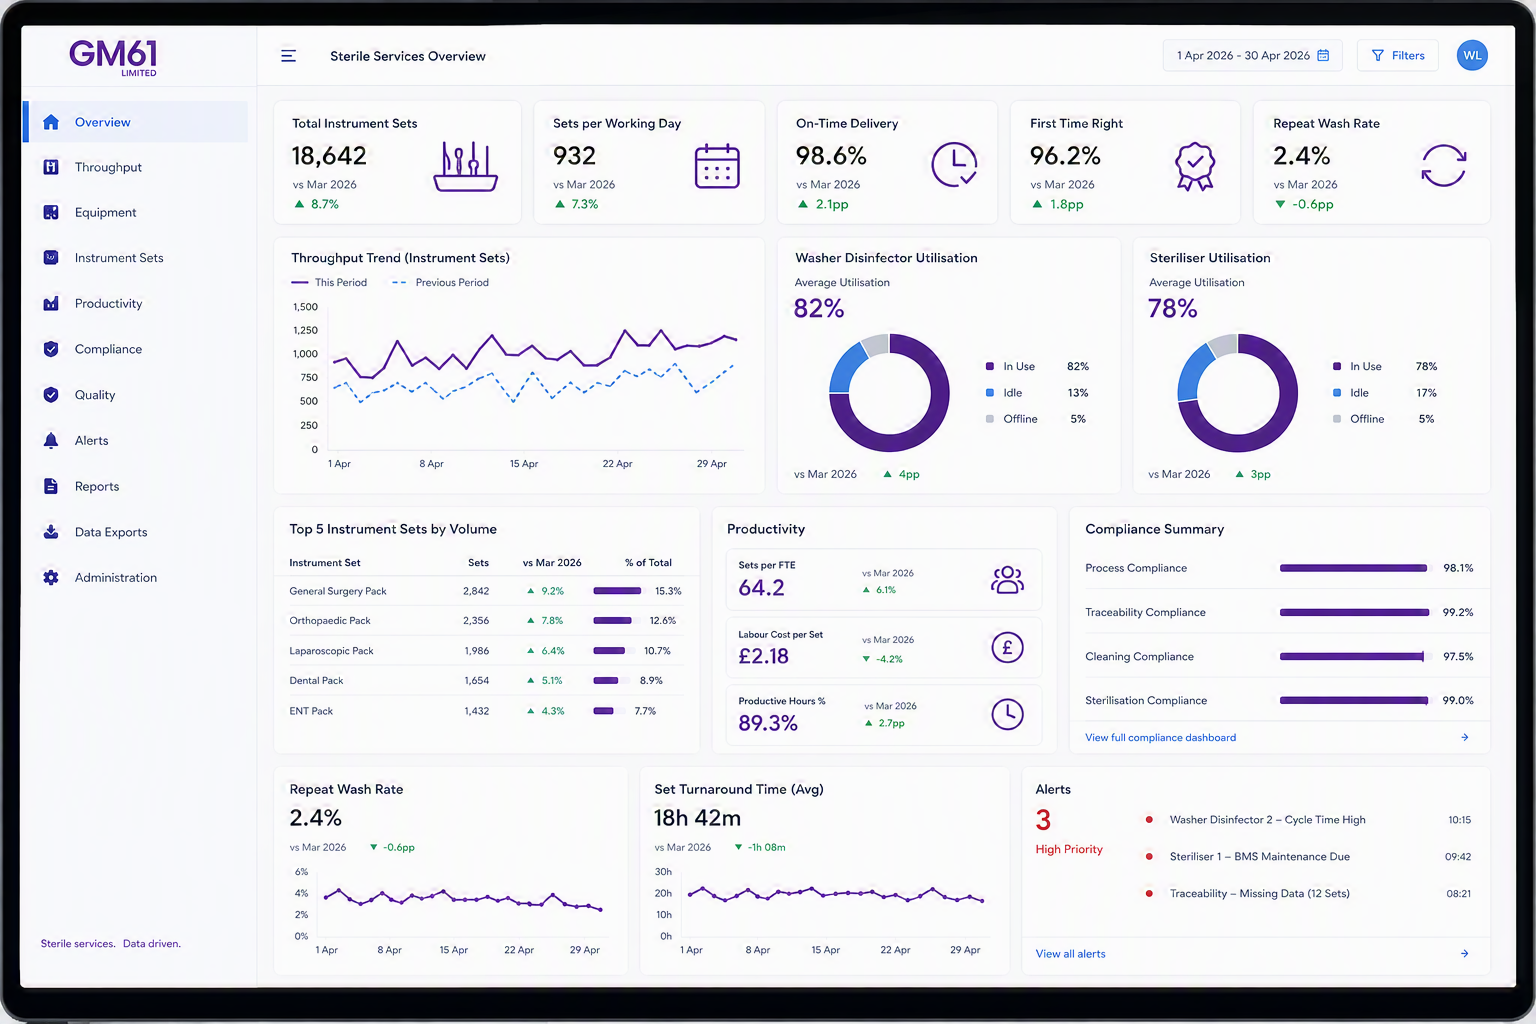Click the washer In Use legend swatch
This screenshot has height=1024, width=1536.
click(990, 366)
